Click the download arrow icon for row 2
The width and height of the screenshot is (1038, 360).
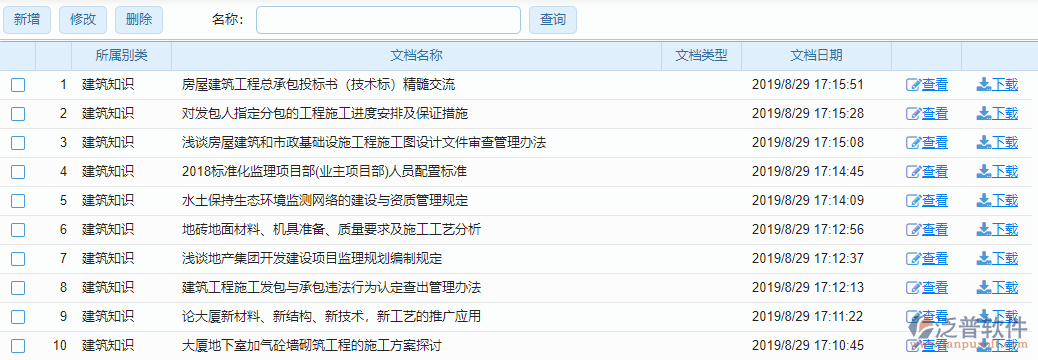(983, 113)
